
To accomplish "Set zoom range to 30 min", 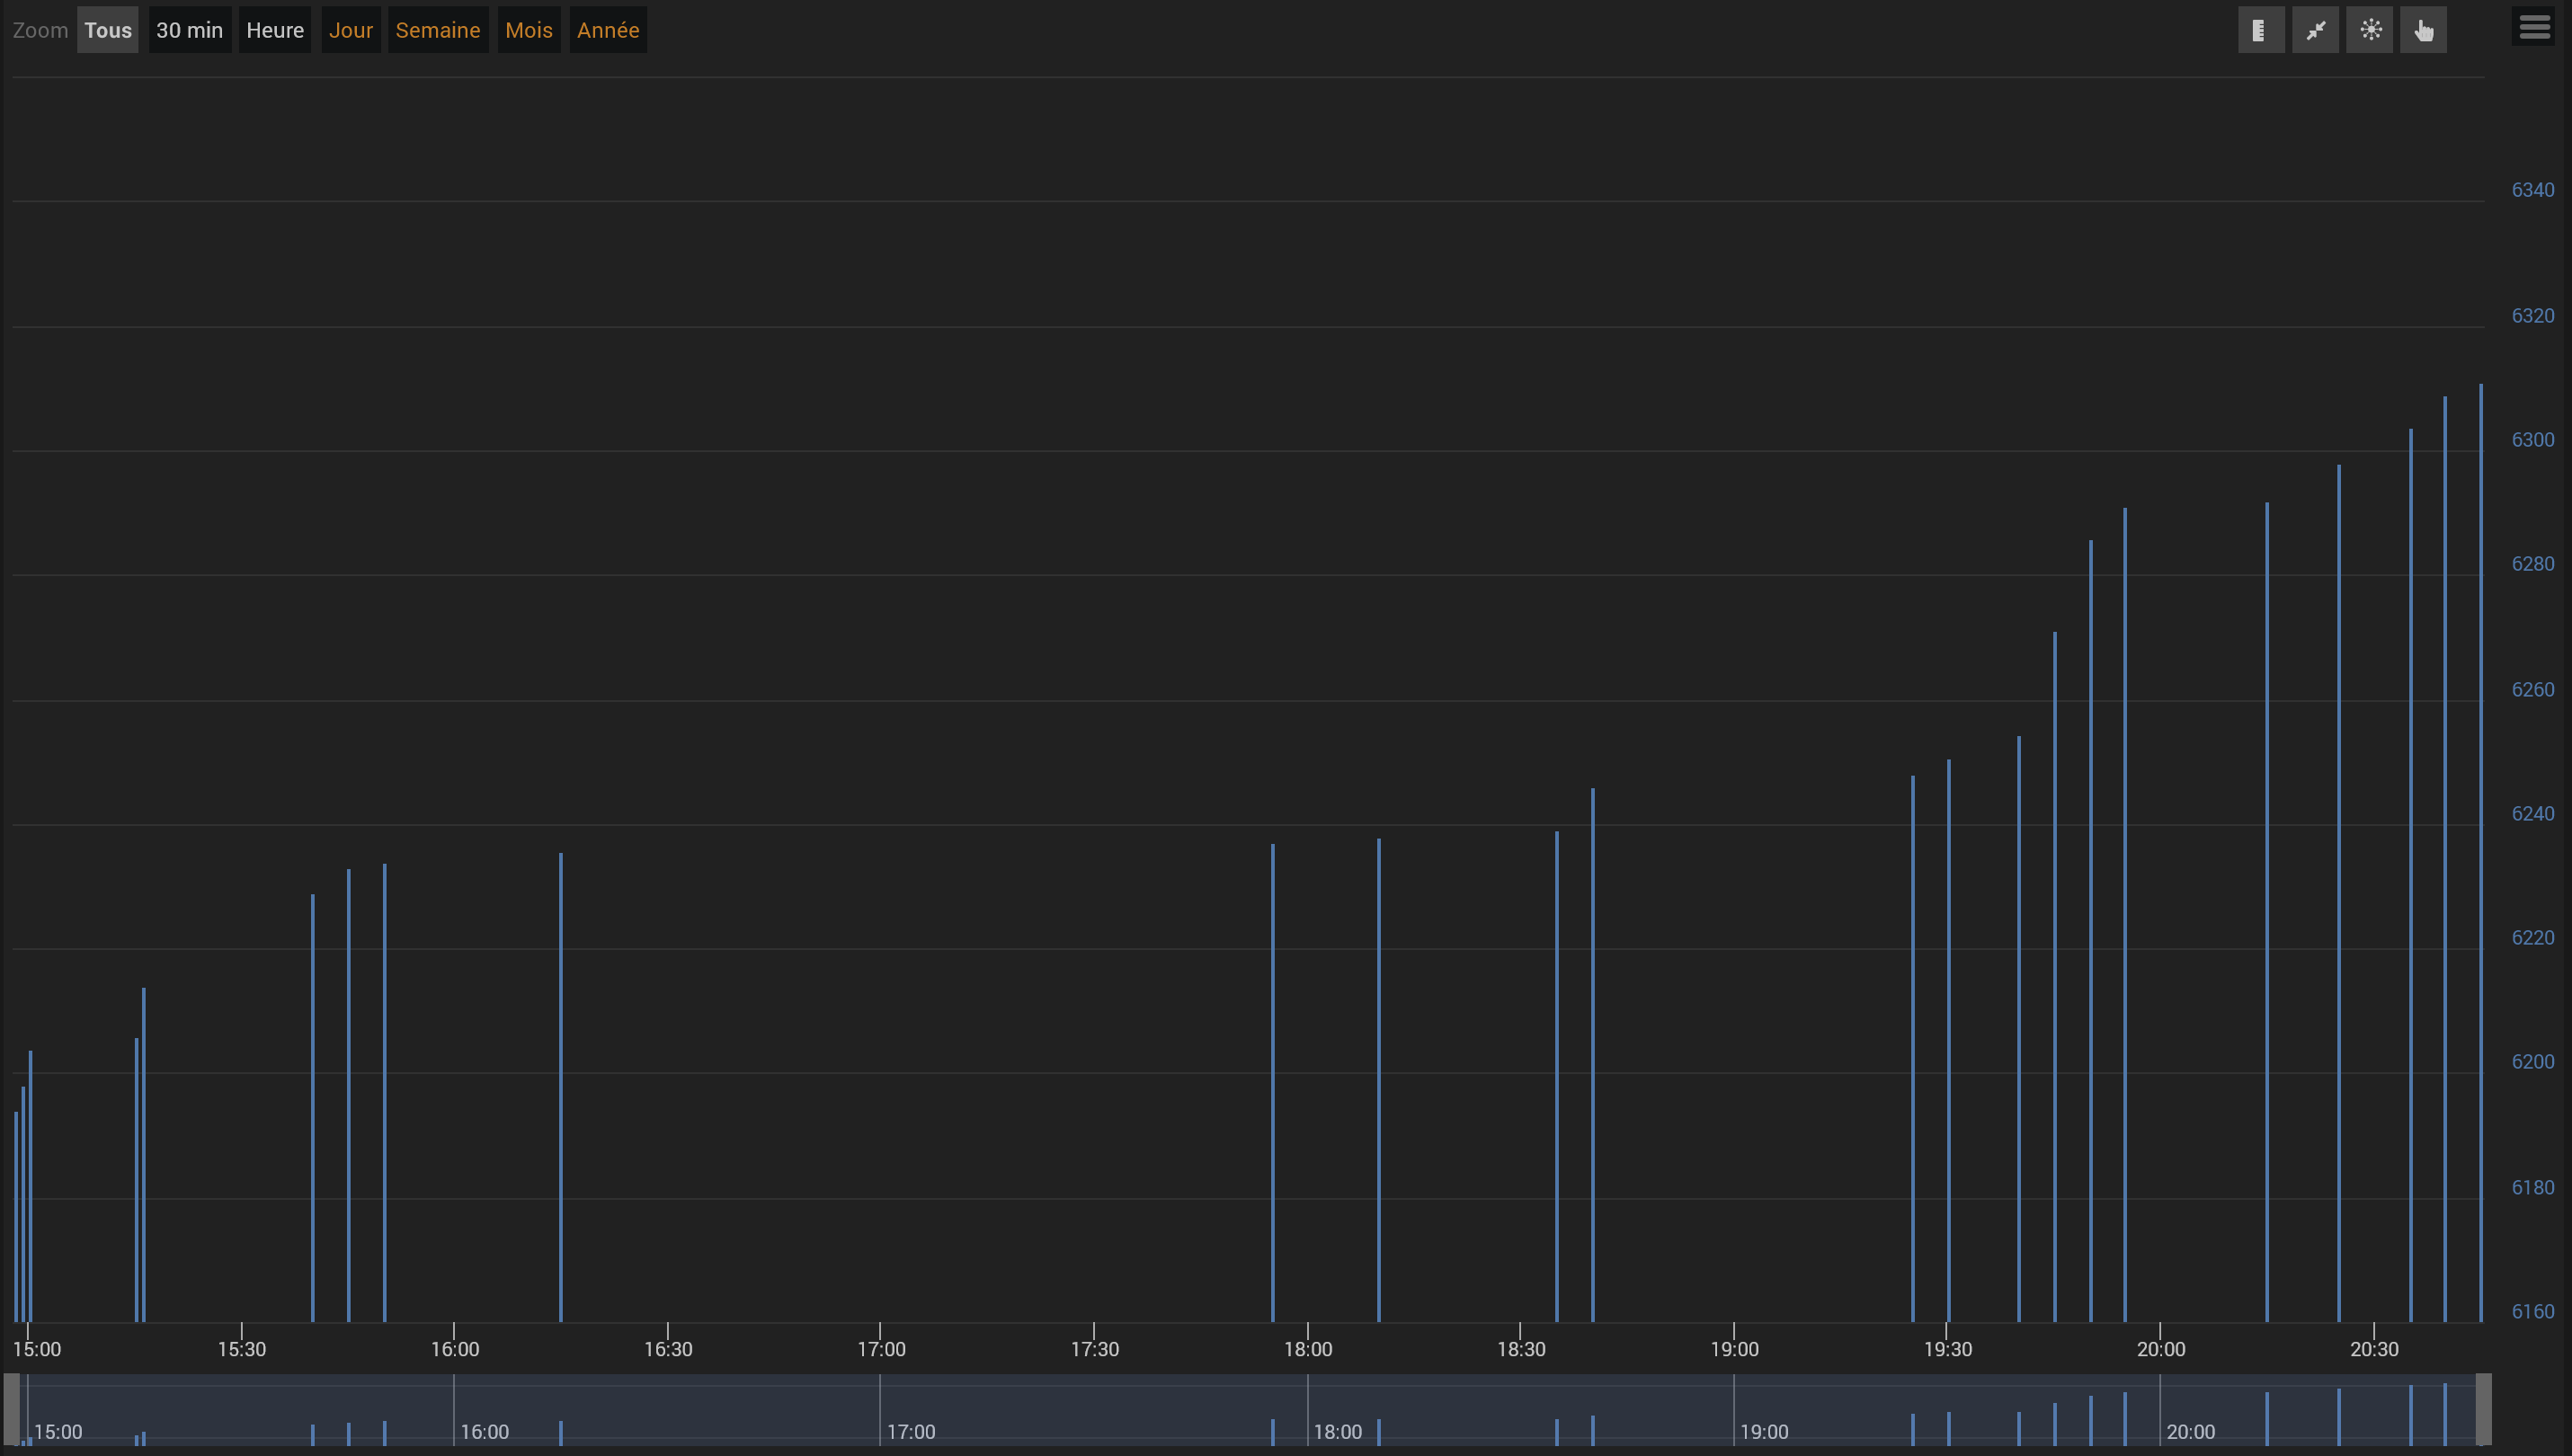I will (189, 30).
